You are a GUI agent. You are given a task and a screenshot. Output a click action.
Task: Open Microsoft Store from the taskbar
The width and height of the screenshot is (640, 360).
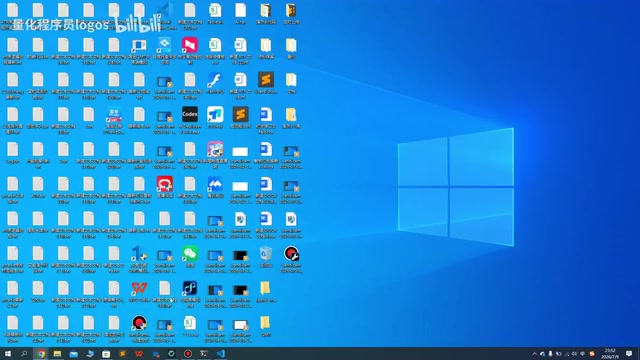106,353
